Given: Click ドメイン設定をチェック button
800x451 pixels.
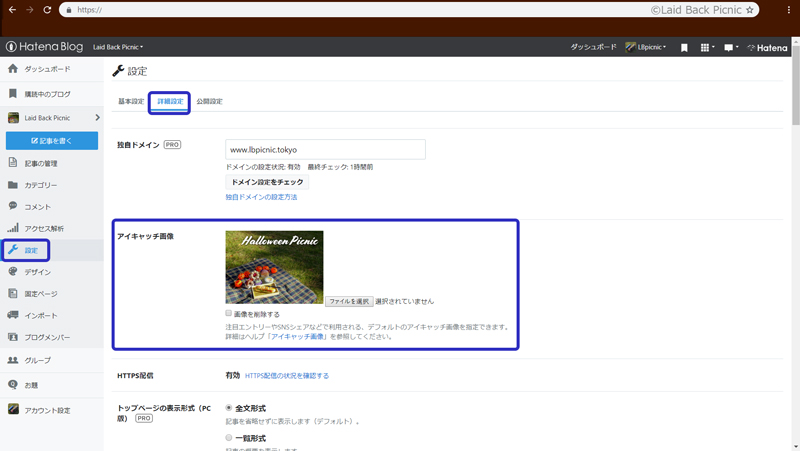Looking at the screenshot, I should pyautogui.click(x=267, y=182).
